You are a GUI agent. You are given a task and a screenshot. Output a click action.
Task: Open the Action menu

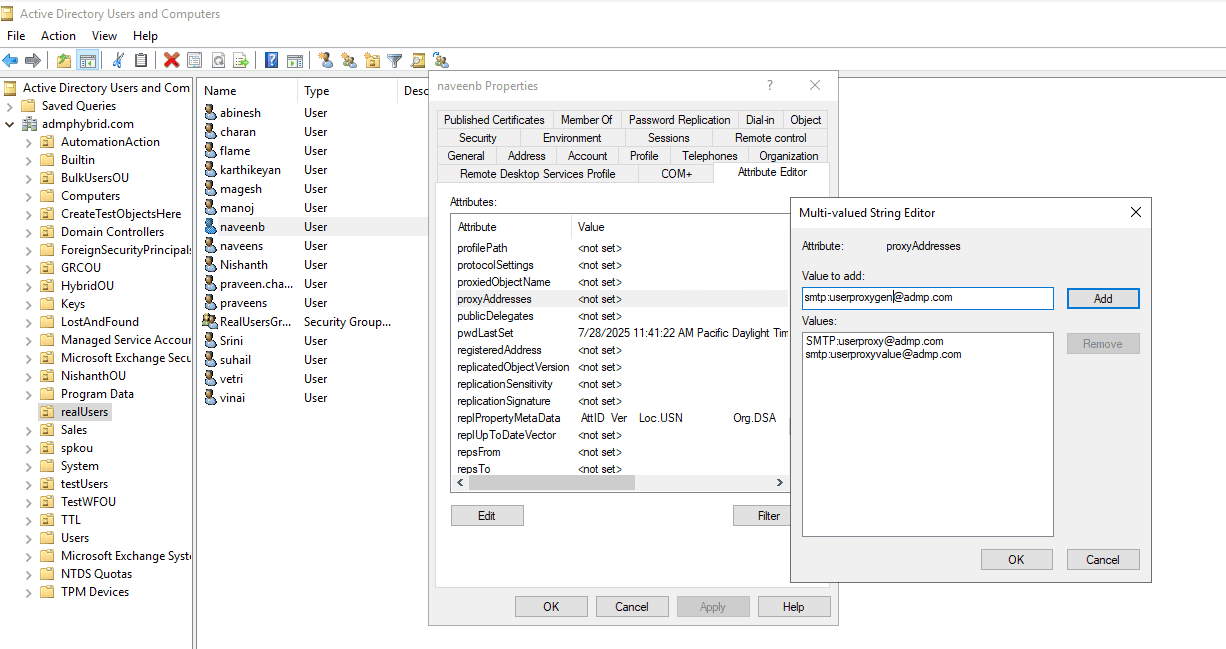point(58,35)
